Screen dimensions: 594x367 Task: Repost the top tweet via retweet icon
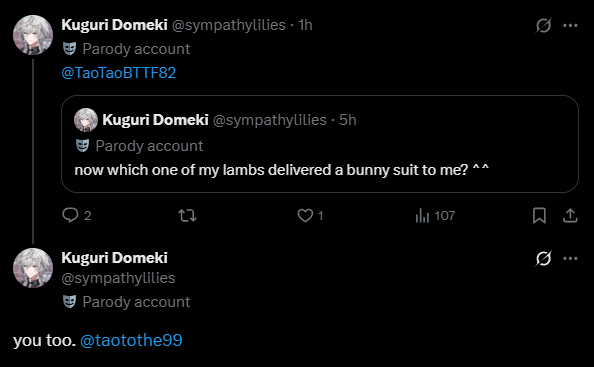tap(187, 216)
